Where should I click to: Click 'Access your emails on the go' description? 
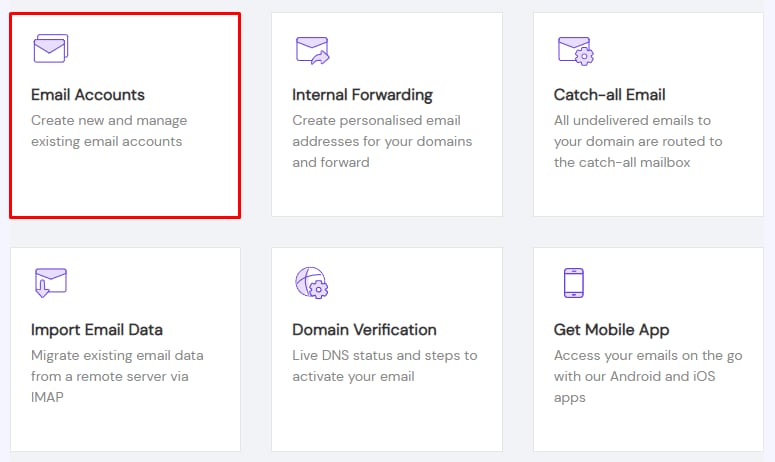(640, 376)
